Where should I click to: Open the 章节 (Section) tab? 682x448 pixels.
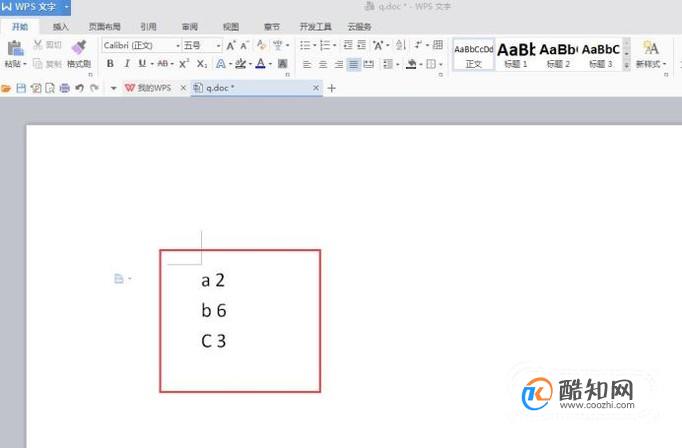(272, 27)
